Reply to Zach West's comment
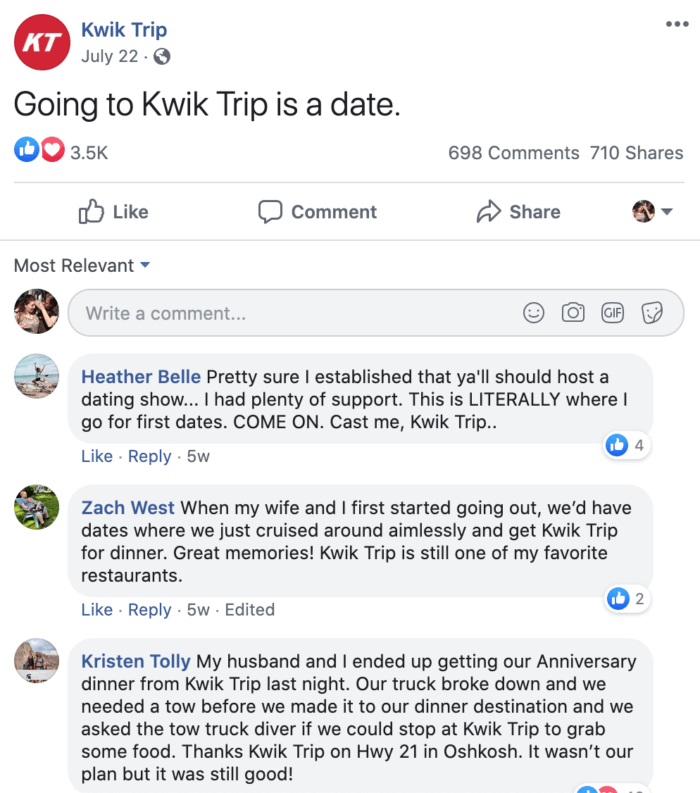Image resolution: width=700 pixels, height=793 pixels. point(150,609)
